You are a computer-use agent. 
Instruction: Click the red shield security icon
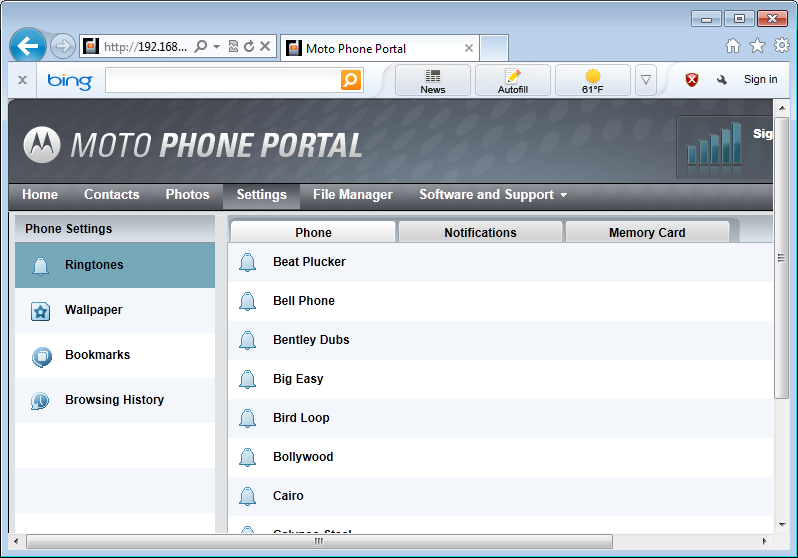tap(692, 79)
